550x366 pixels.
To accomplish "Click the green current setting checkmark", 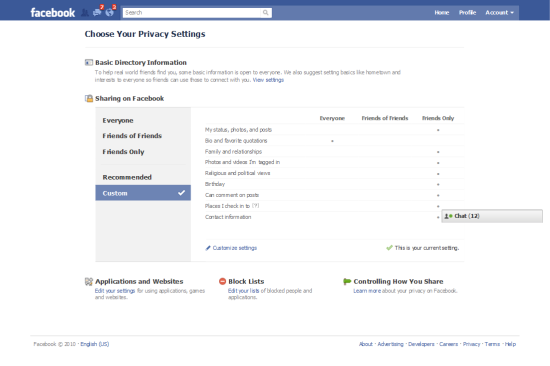I will click(x=389, y=248).
